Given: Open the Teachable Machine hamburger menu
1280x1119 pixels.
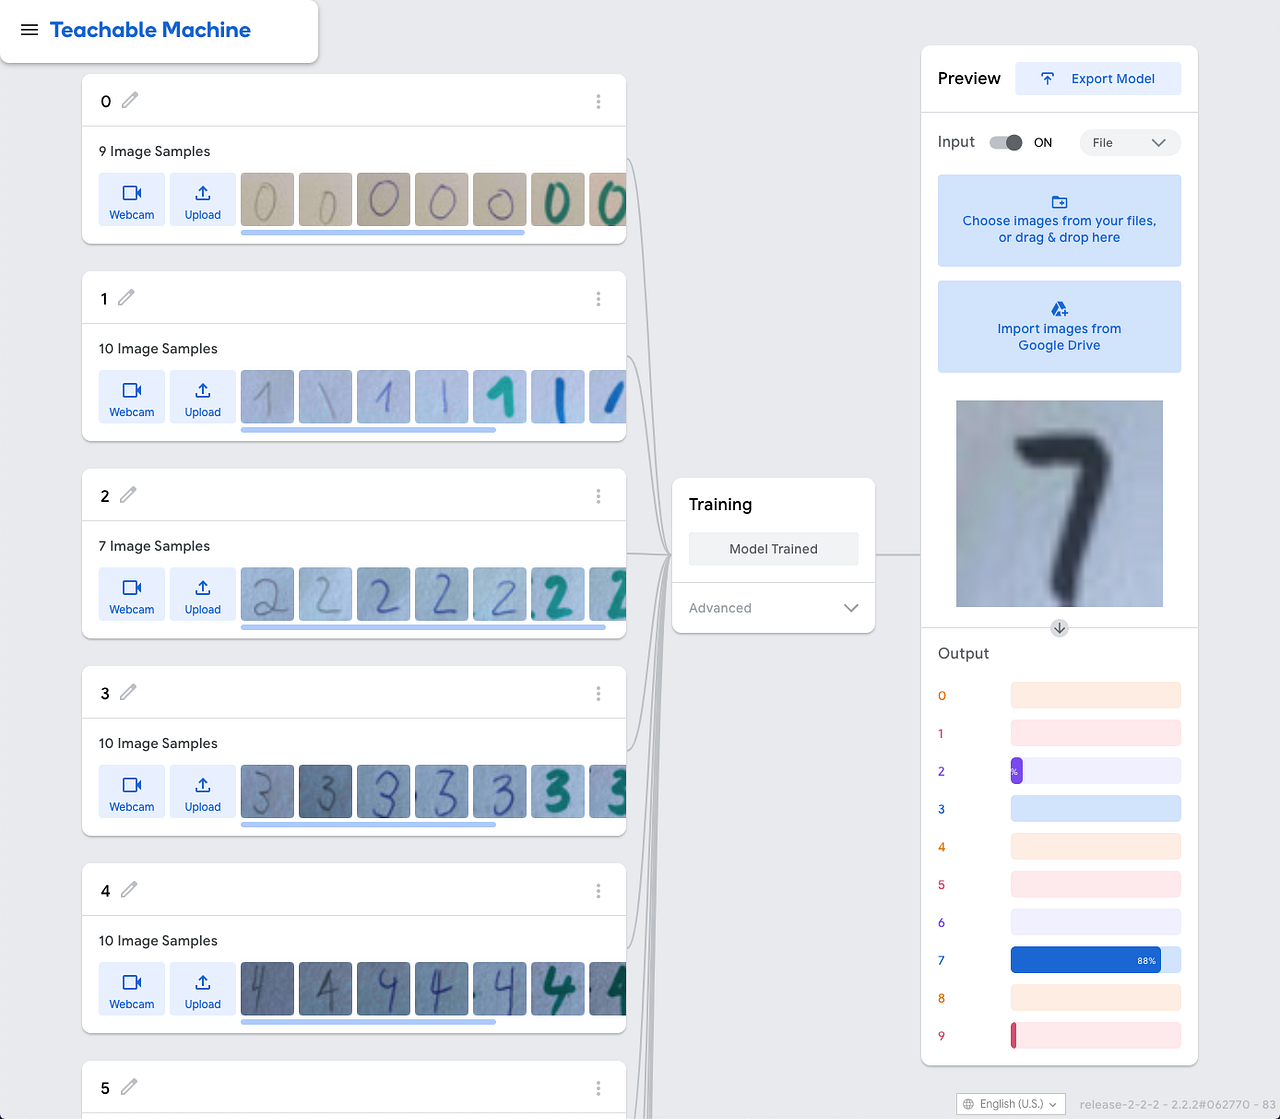Looking at the screenshot, I should click(x=29, y=29).
